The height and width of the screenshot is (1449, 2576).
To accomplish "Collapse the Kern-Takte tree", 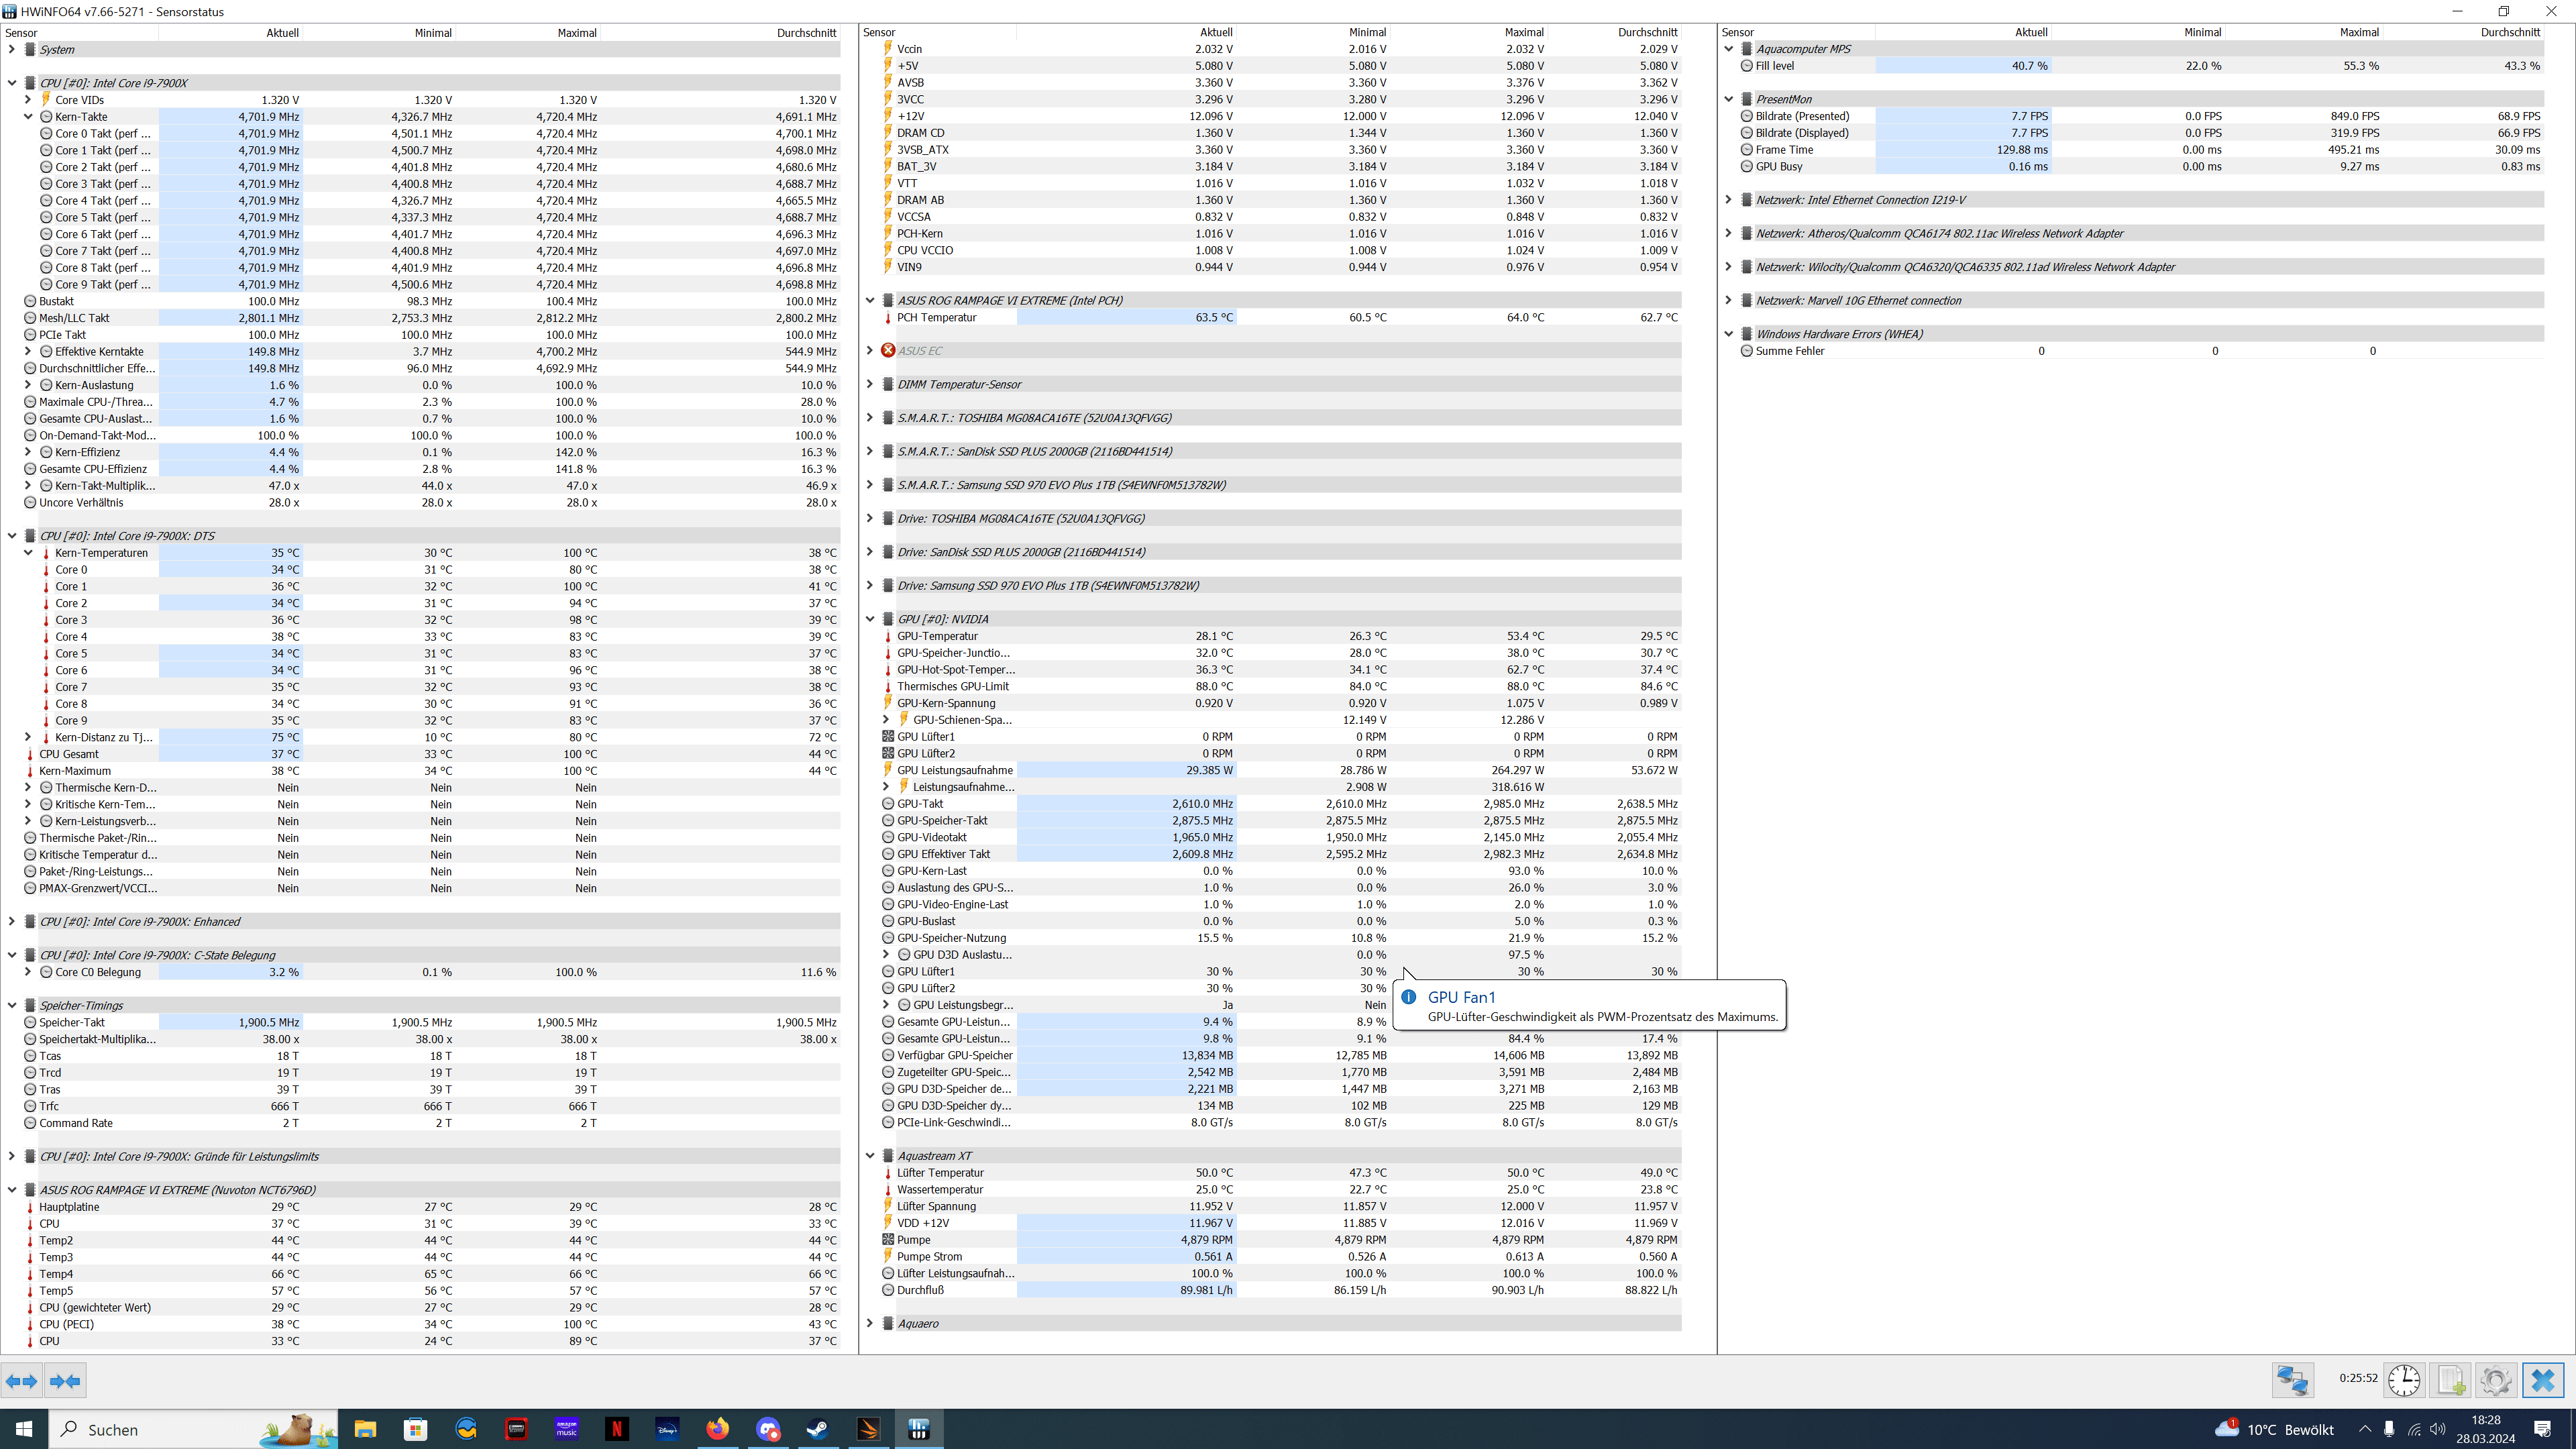I will (x=28, y=117).
